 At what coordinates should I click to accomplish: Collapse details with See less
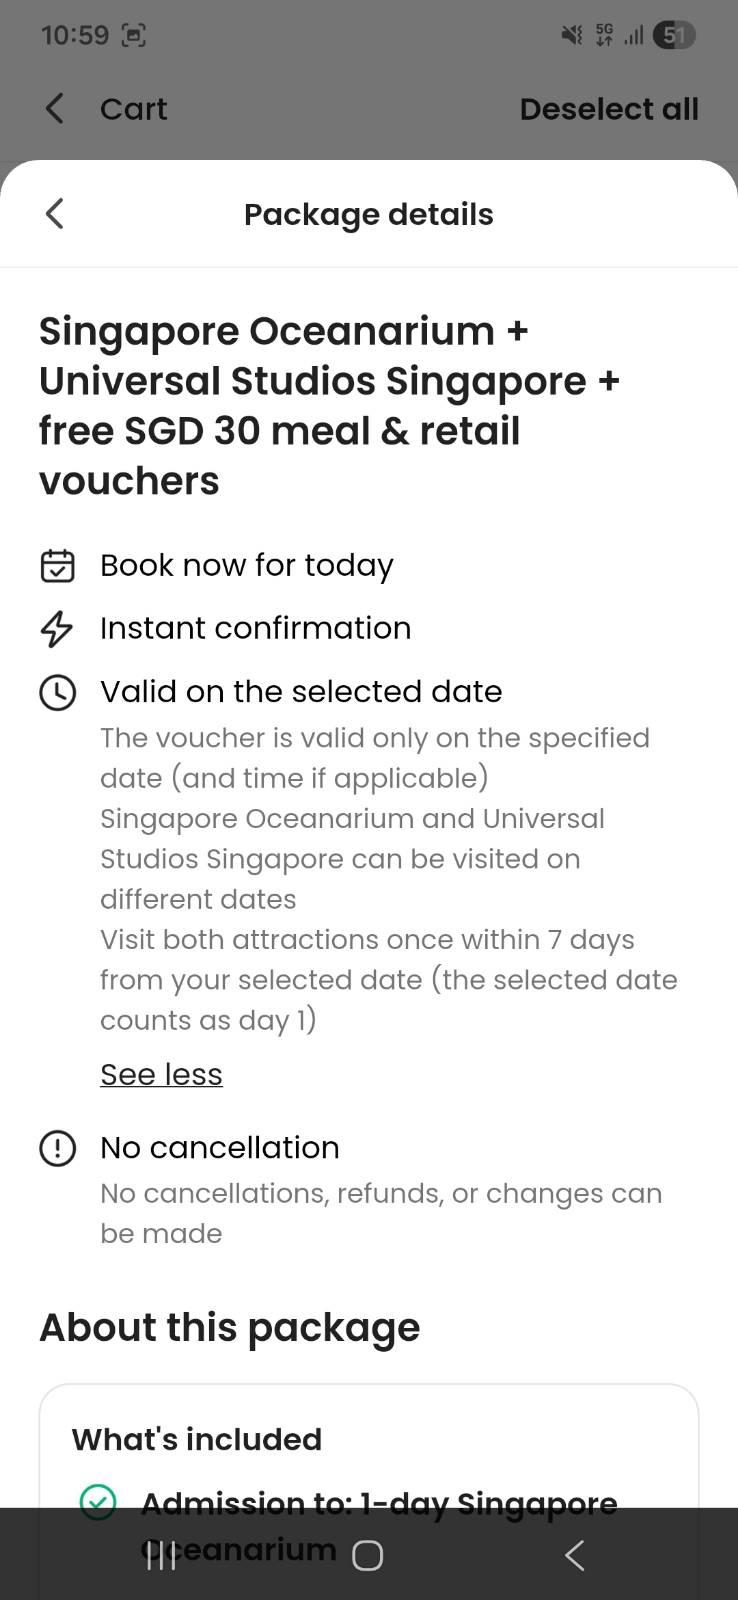[x=161, y=1074]
